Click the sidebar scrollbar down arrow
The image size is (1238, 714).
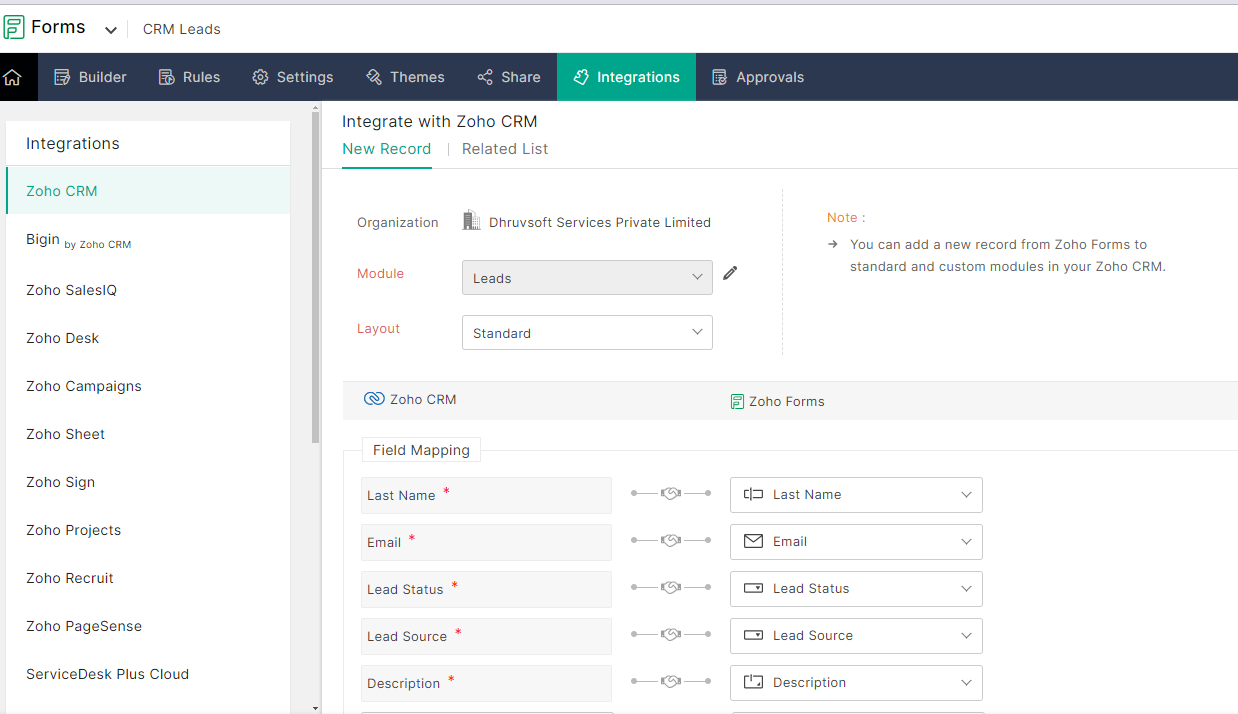coord(316,707)
